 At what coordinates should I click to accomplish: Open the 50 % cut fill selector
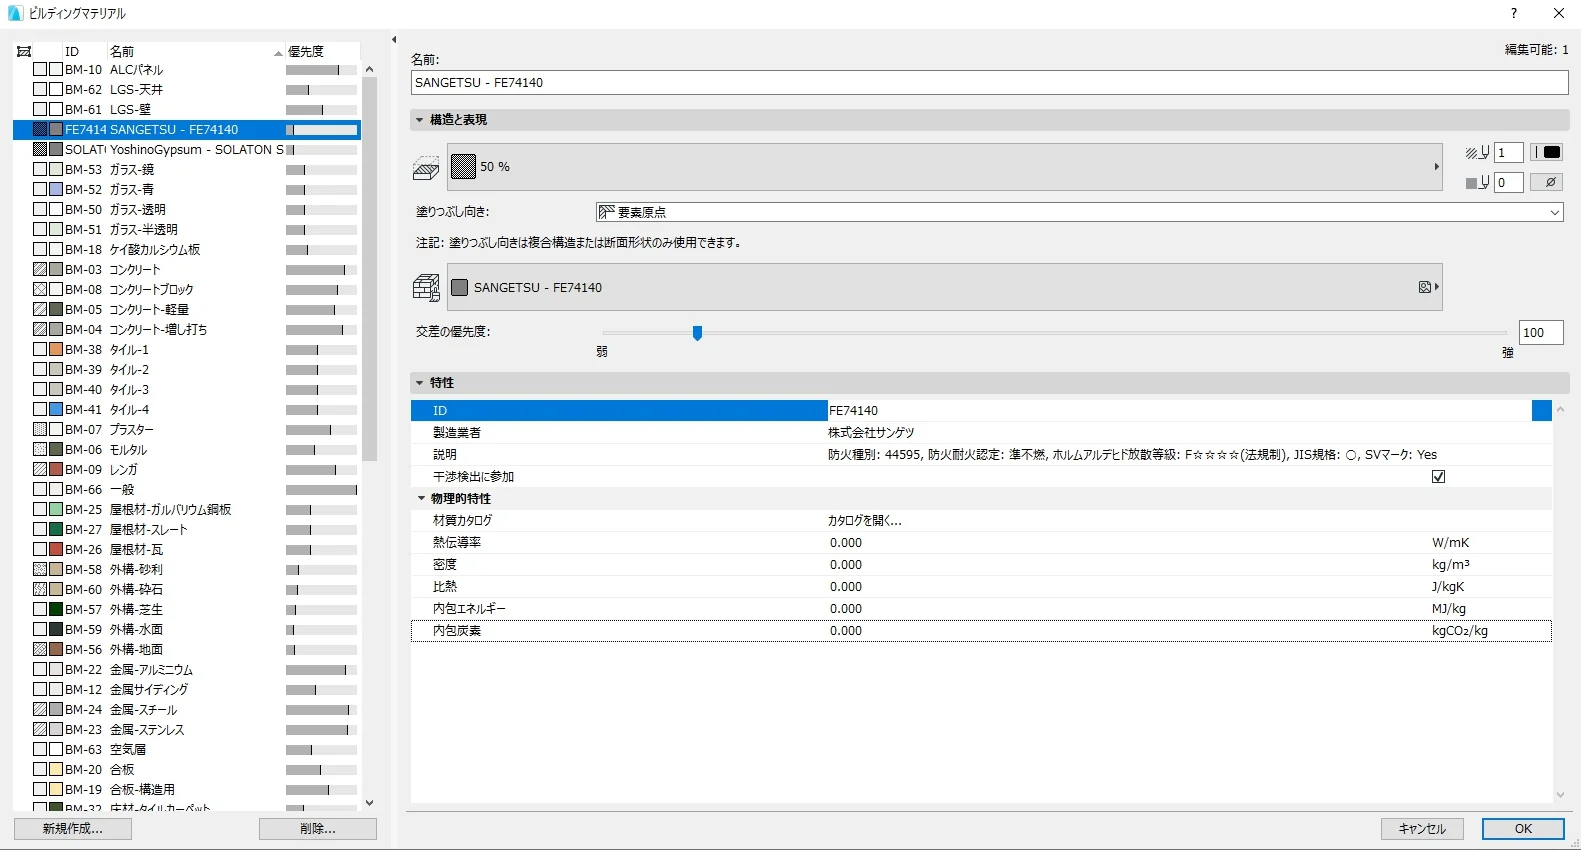click(944, 167)
